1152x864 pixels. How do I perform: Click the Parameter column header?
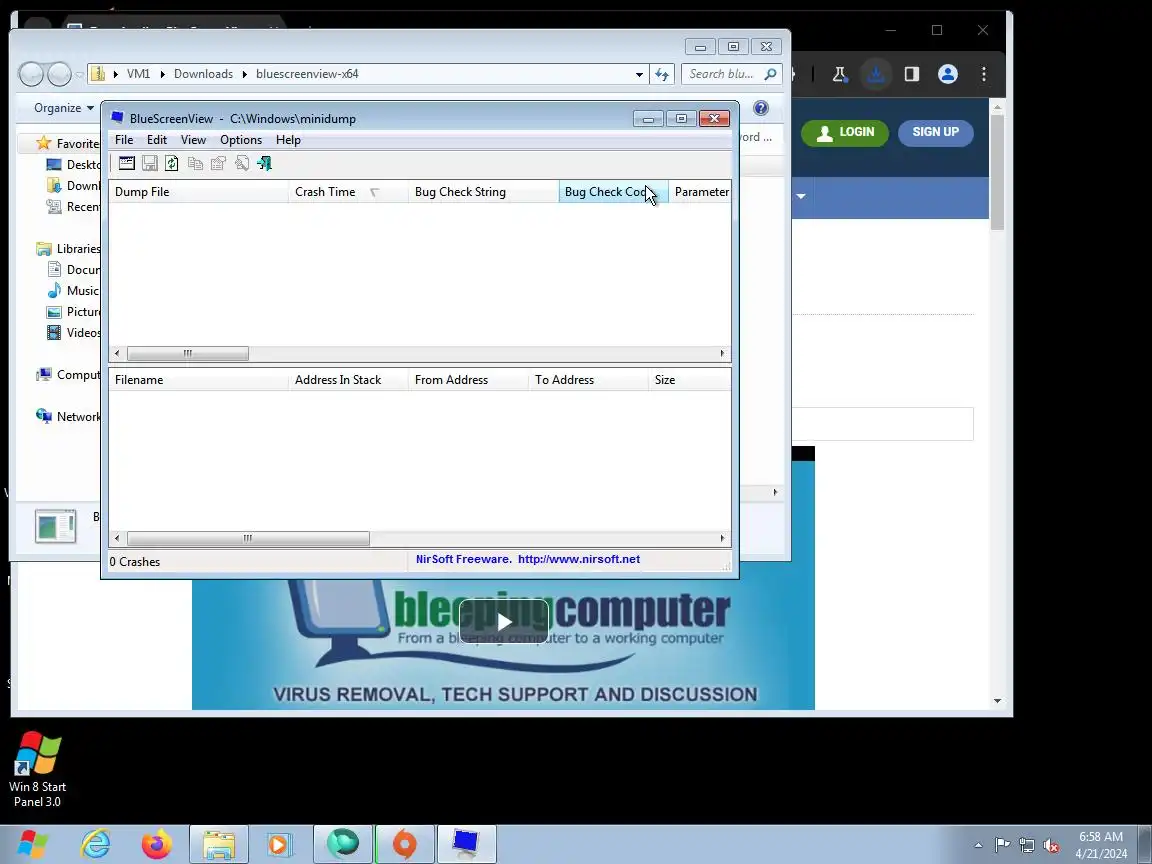[x=700, y=192]
